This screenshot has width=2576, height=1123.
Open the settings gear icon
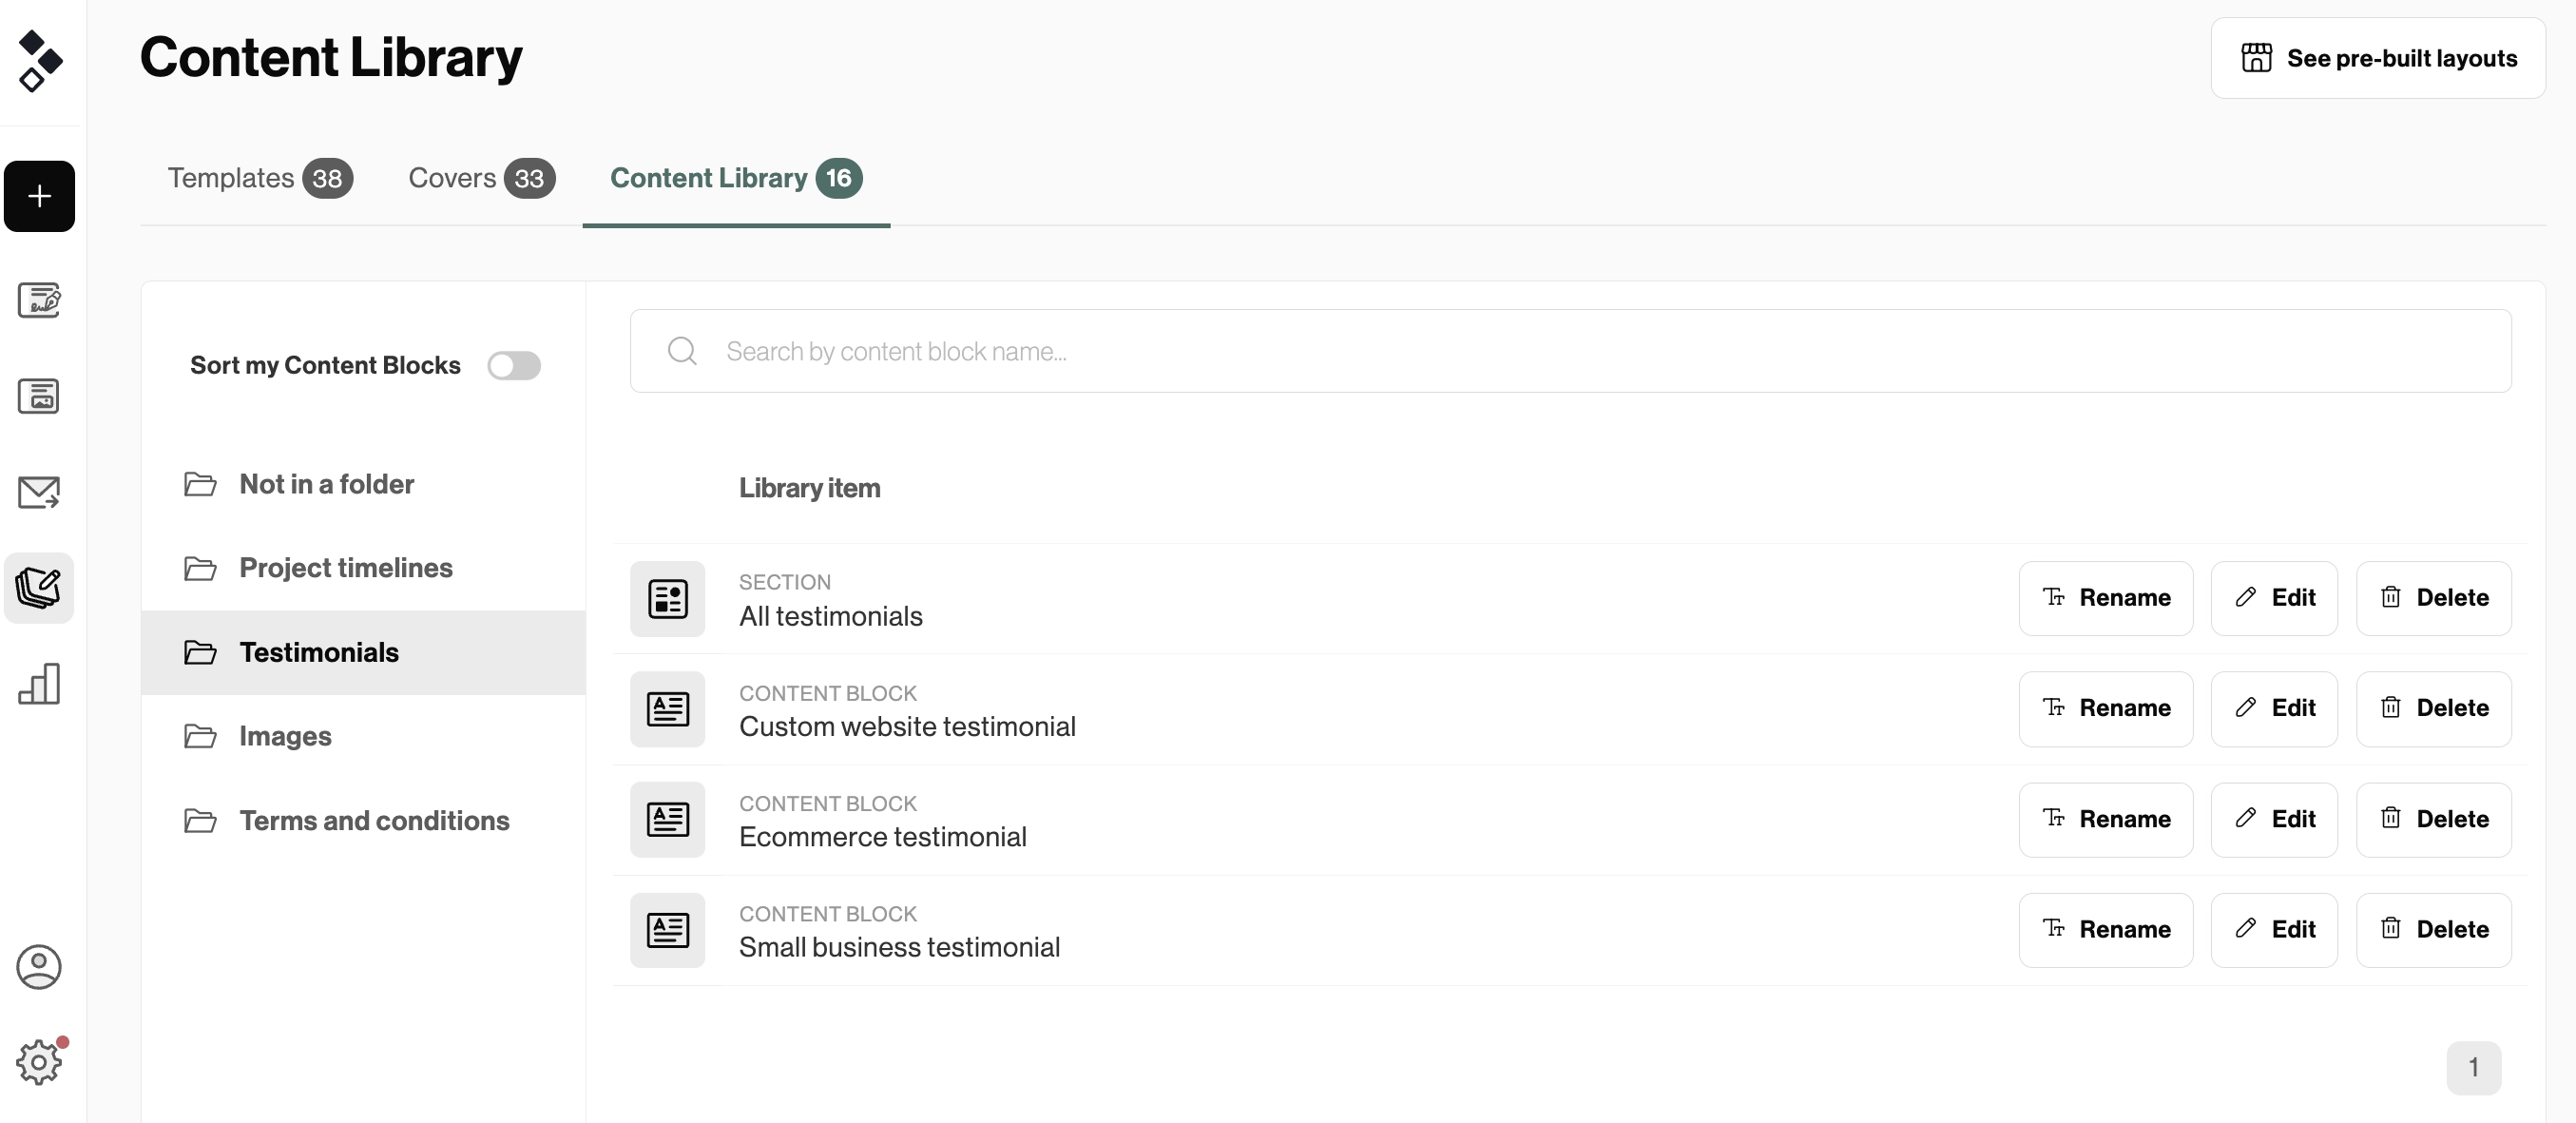(x=39, y=1061)
